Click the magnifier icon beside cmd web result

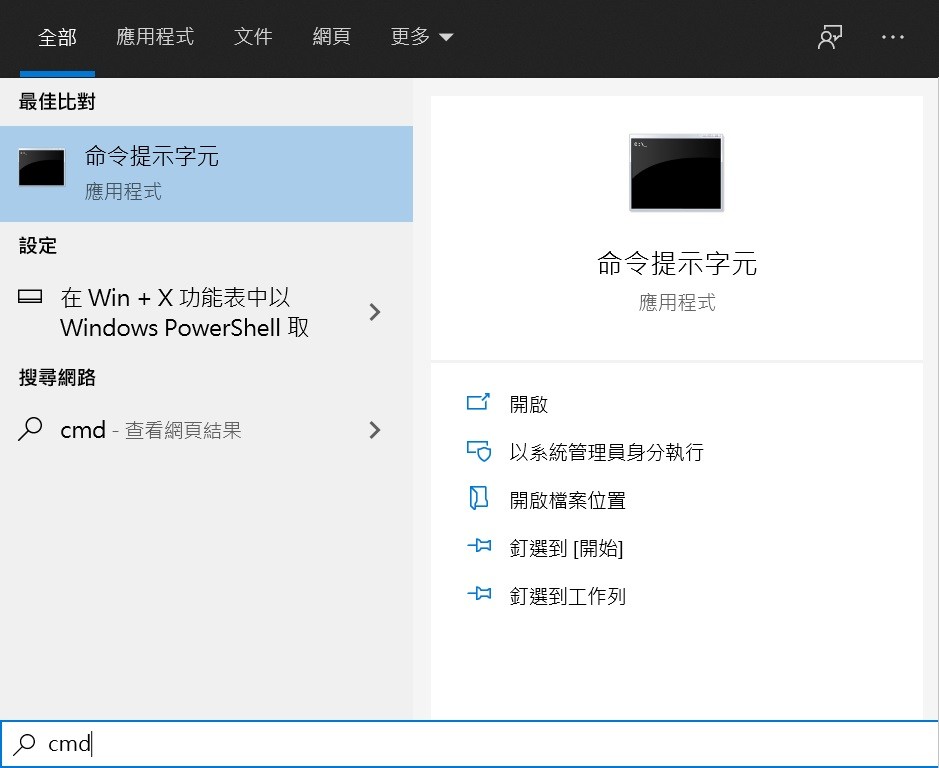pyautogui.click(x=30, y=429)
